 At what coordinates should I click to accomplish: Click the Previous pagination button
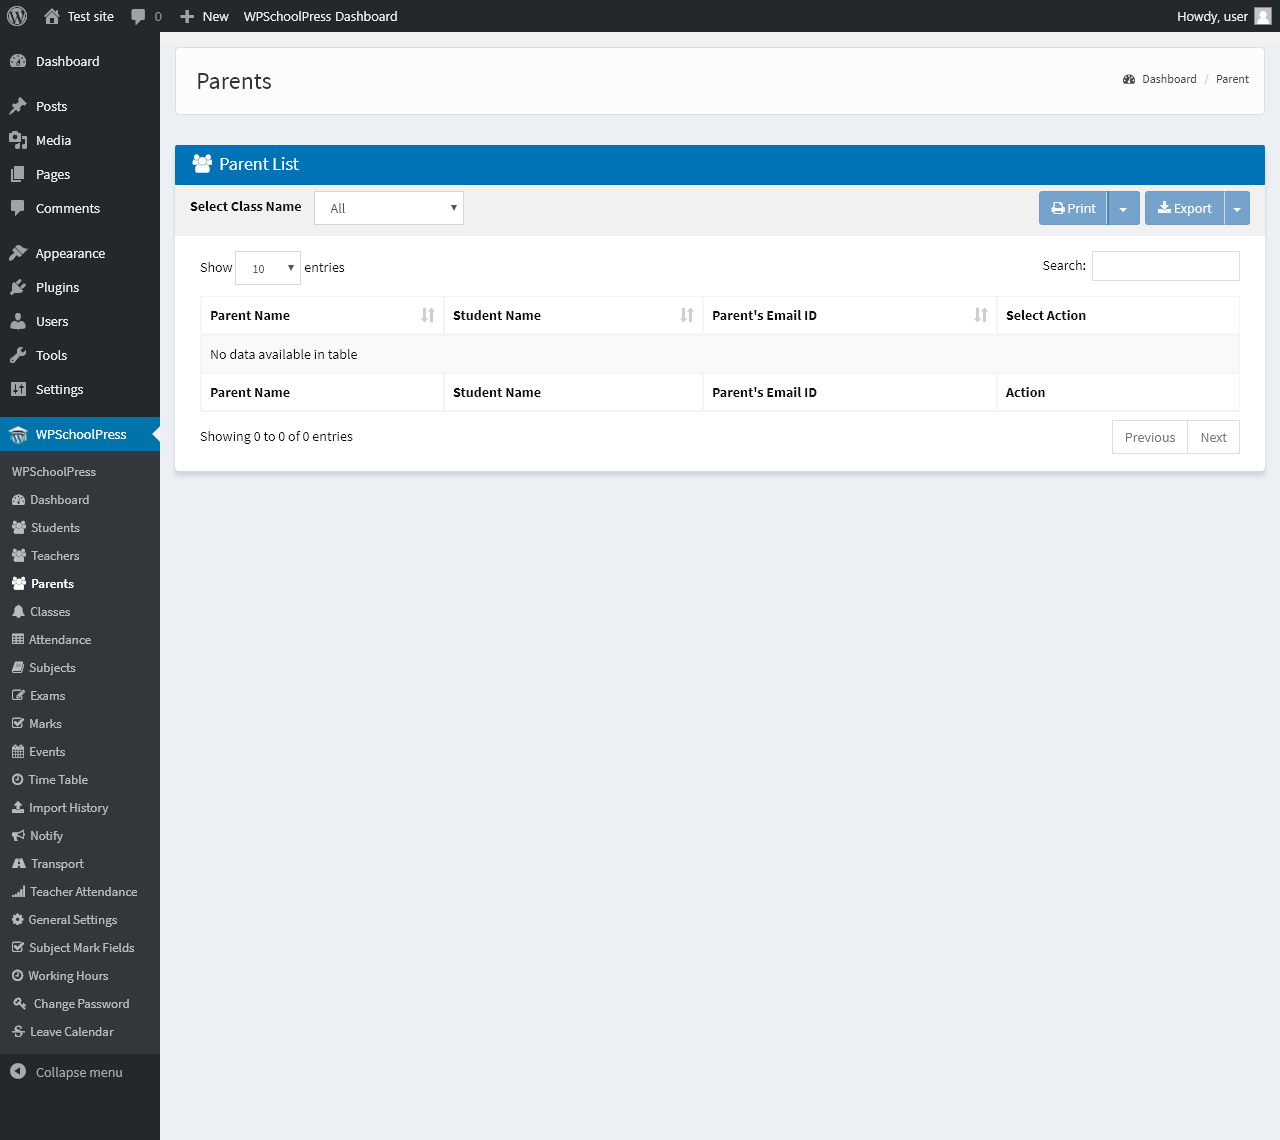(x=1150, y=437)
